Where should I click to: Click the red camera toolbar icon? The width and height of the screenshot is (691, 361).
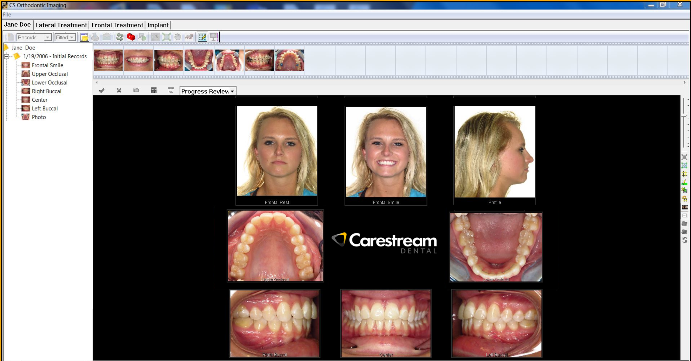click(131, 37)
